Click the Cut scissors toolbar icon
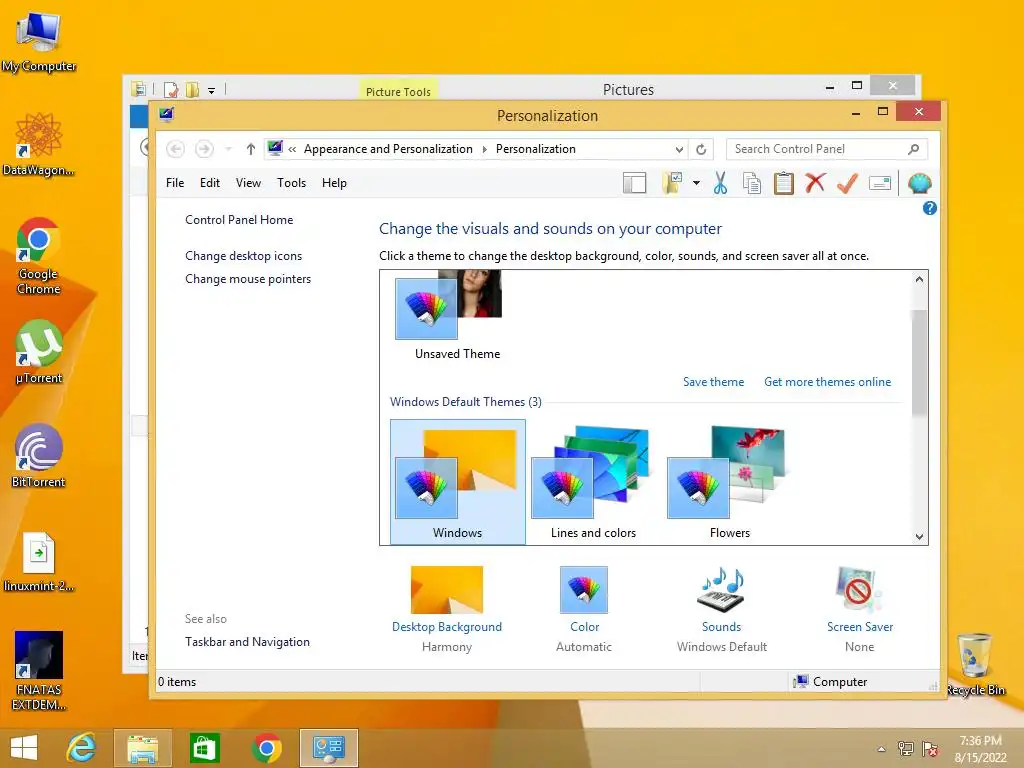Screen dimensions: 1024x768 tap(720, 184)
